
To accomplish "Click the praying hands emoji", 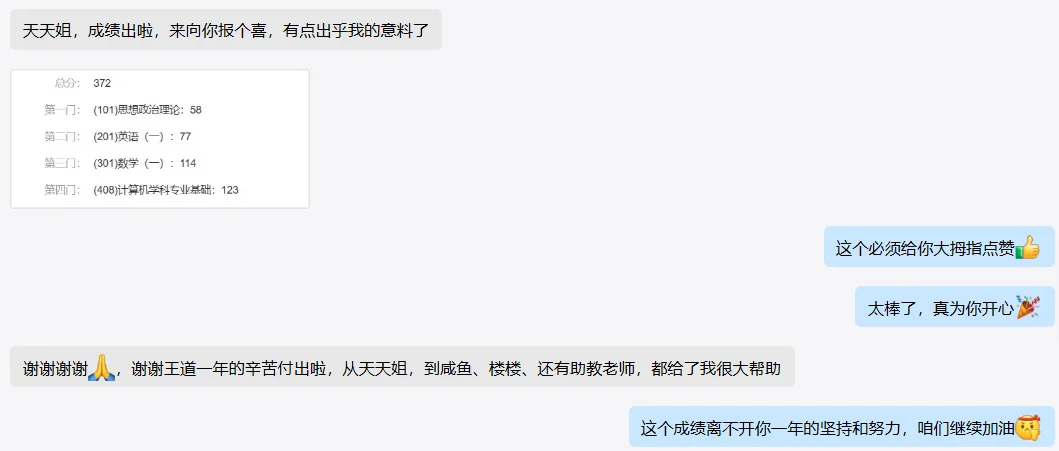I will [x=101, y=367].
